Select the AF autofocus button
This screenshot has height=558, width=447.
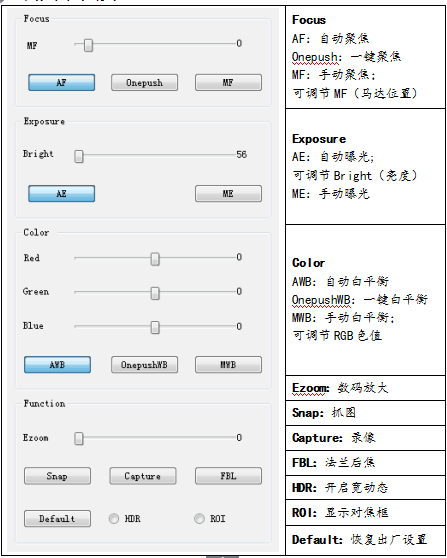pos(62,83)
